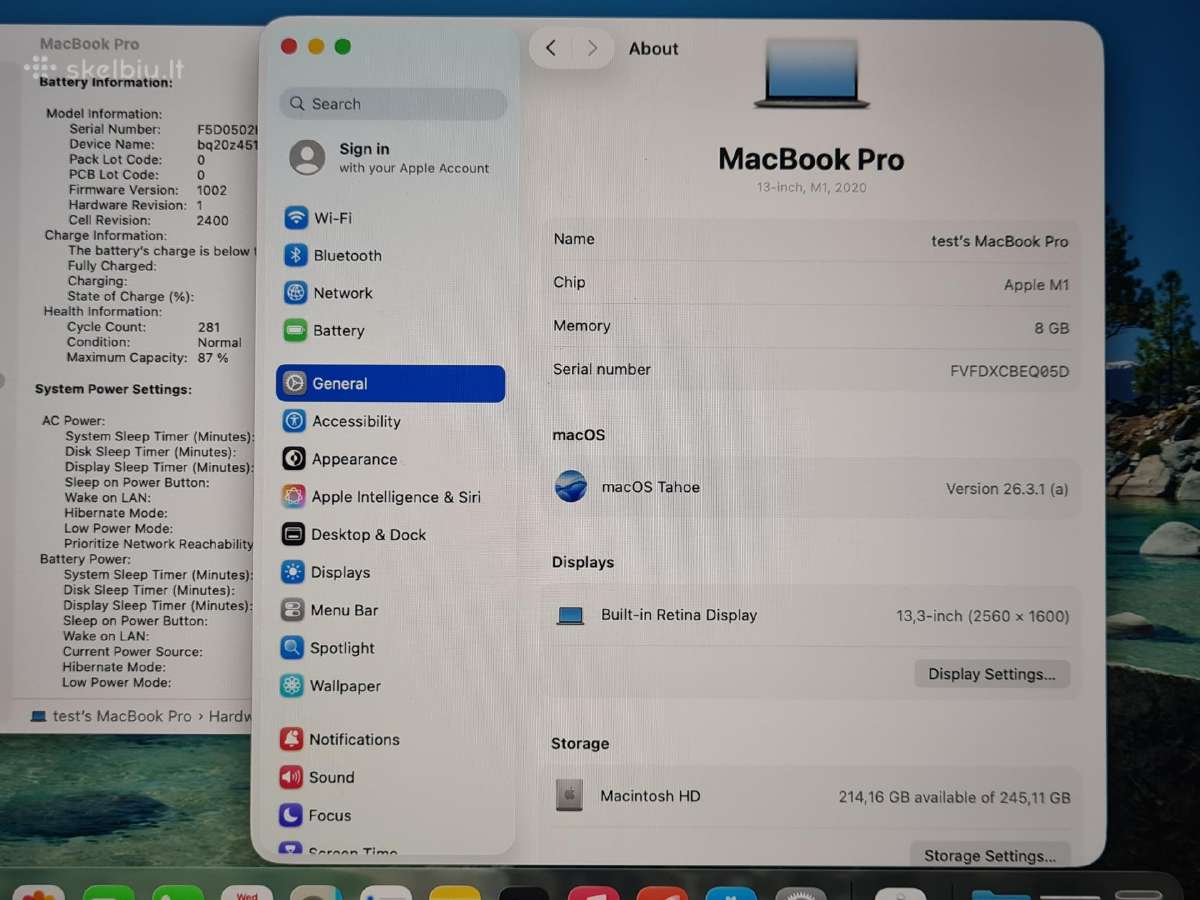Open Storage Settings... button
This screenshot has height=900, width=1200.
pyautogui.click(x=990, y=856)
